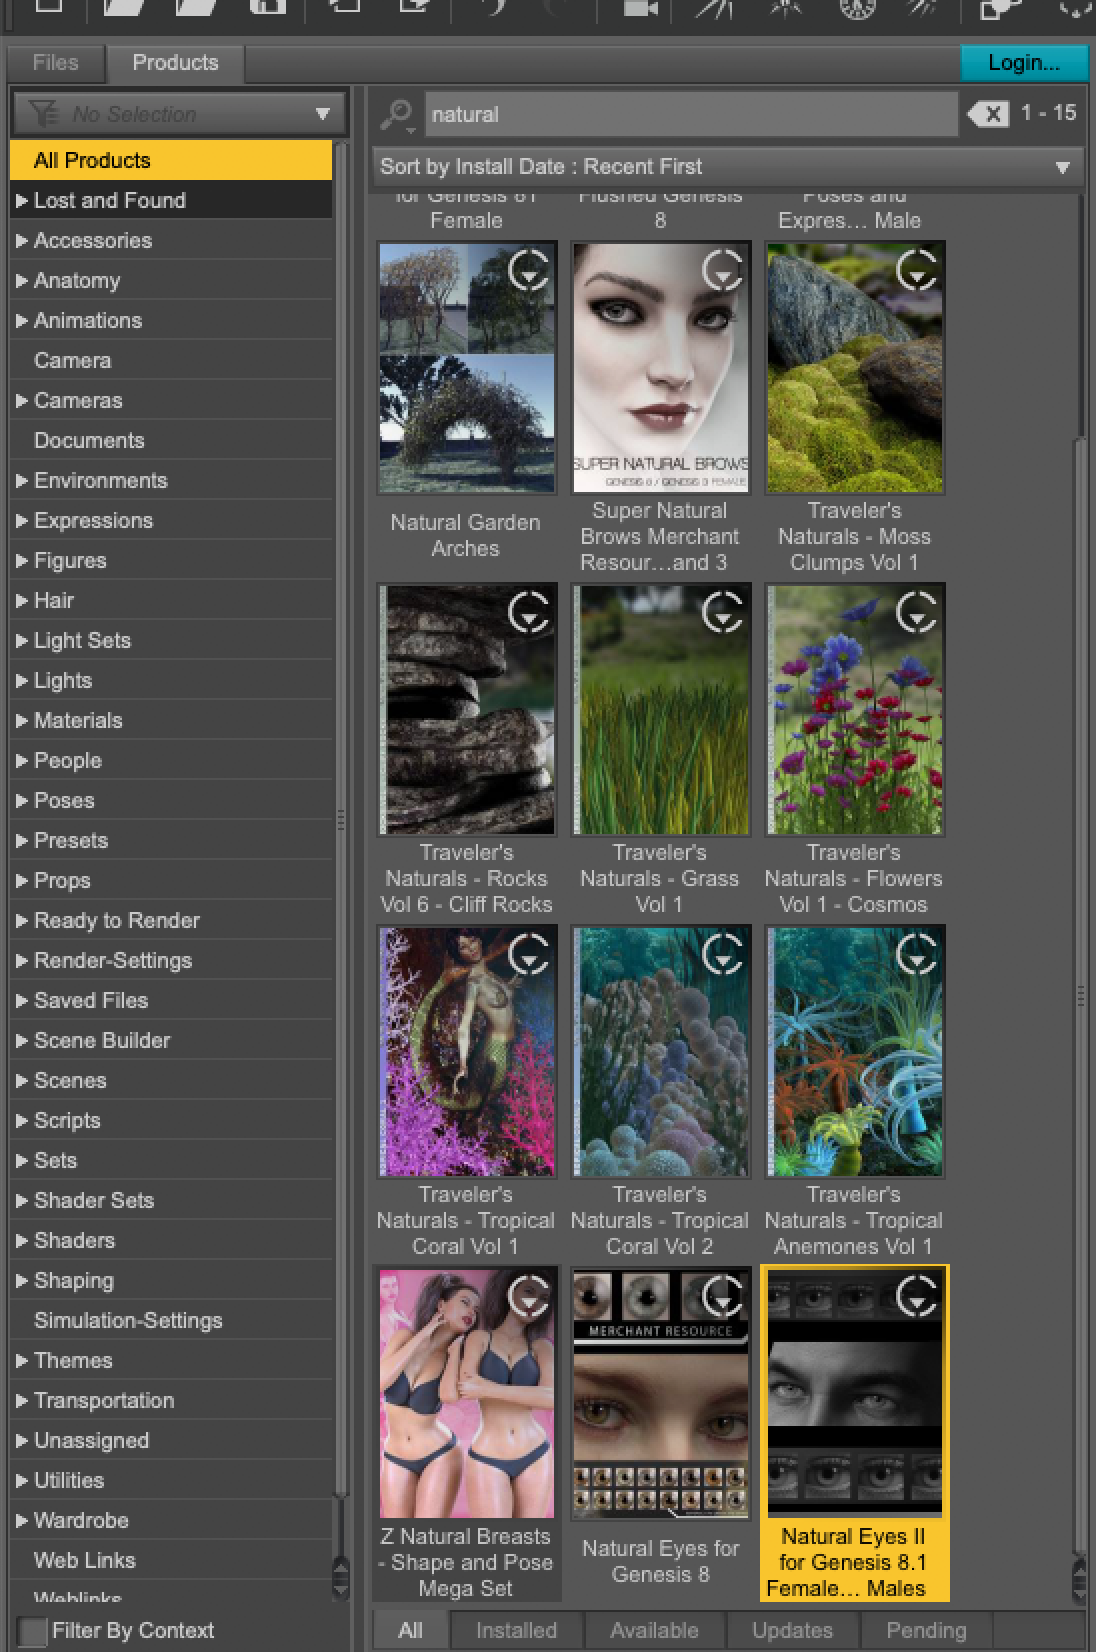Expand the Transportation category arrow
The height and width of the screenshot is (1652, 1096).
(x=22, y=1400)
